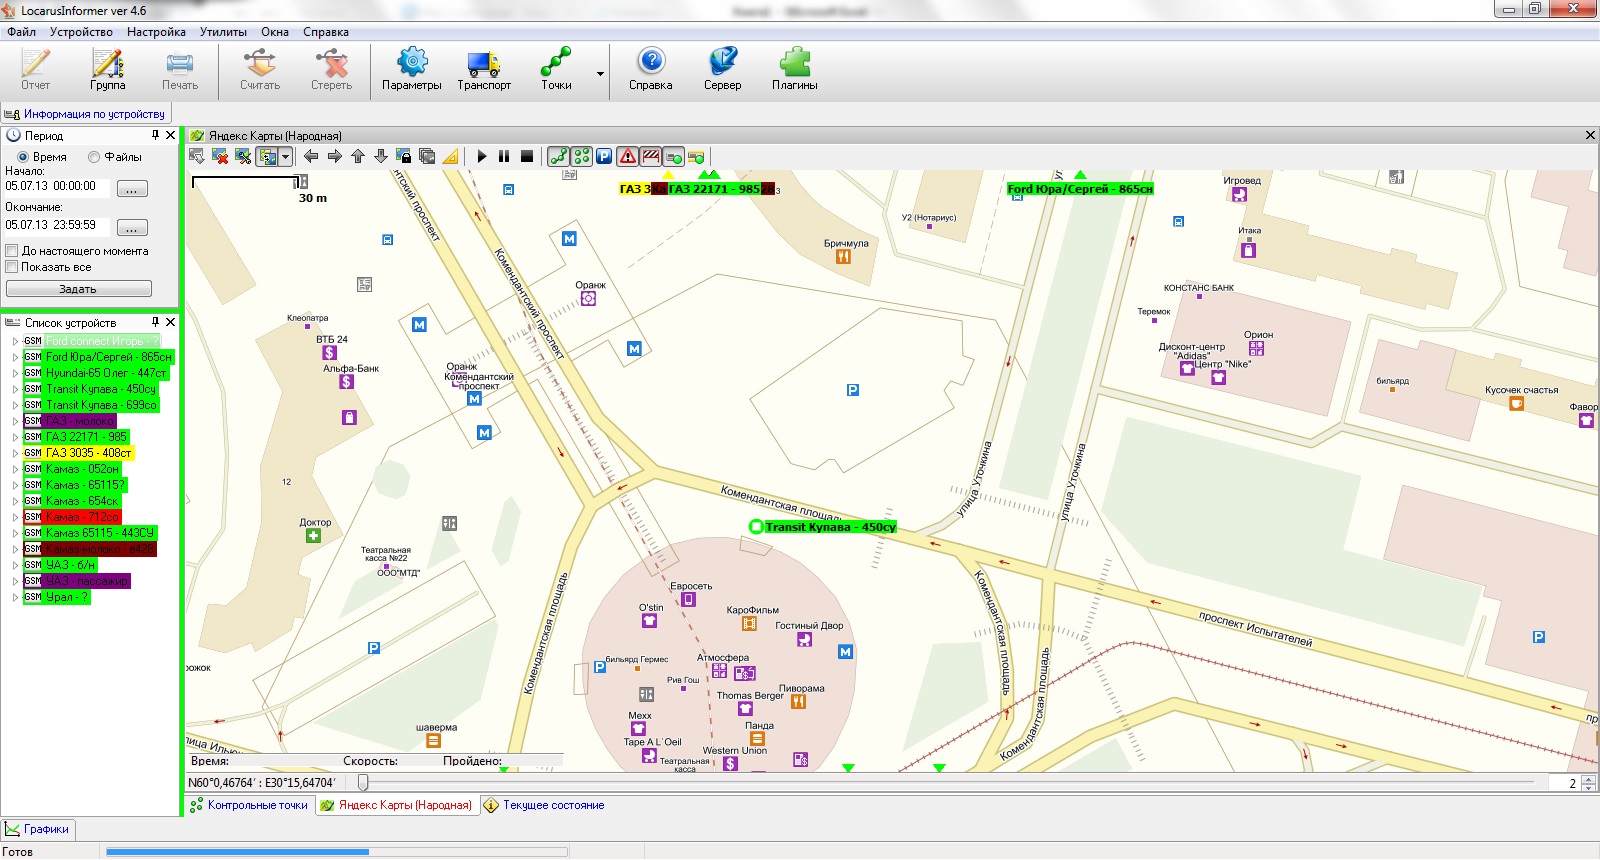Open the Отчет report tool

click(35, 70)
